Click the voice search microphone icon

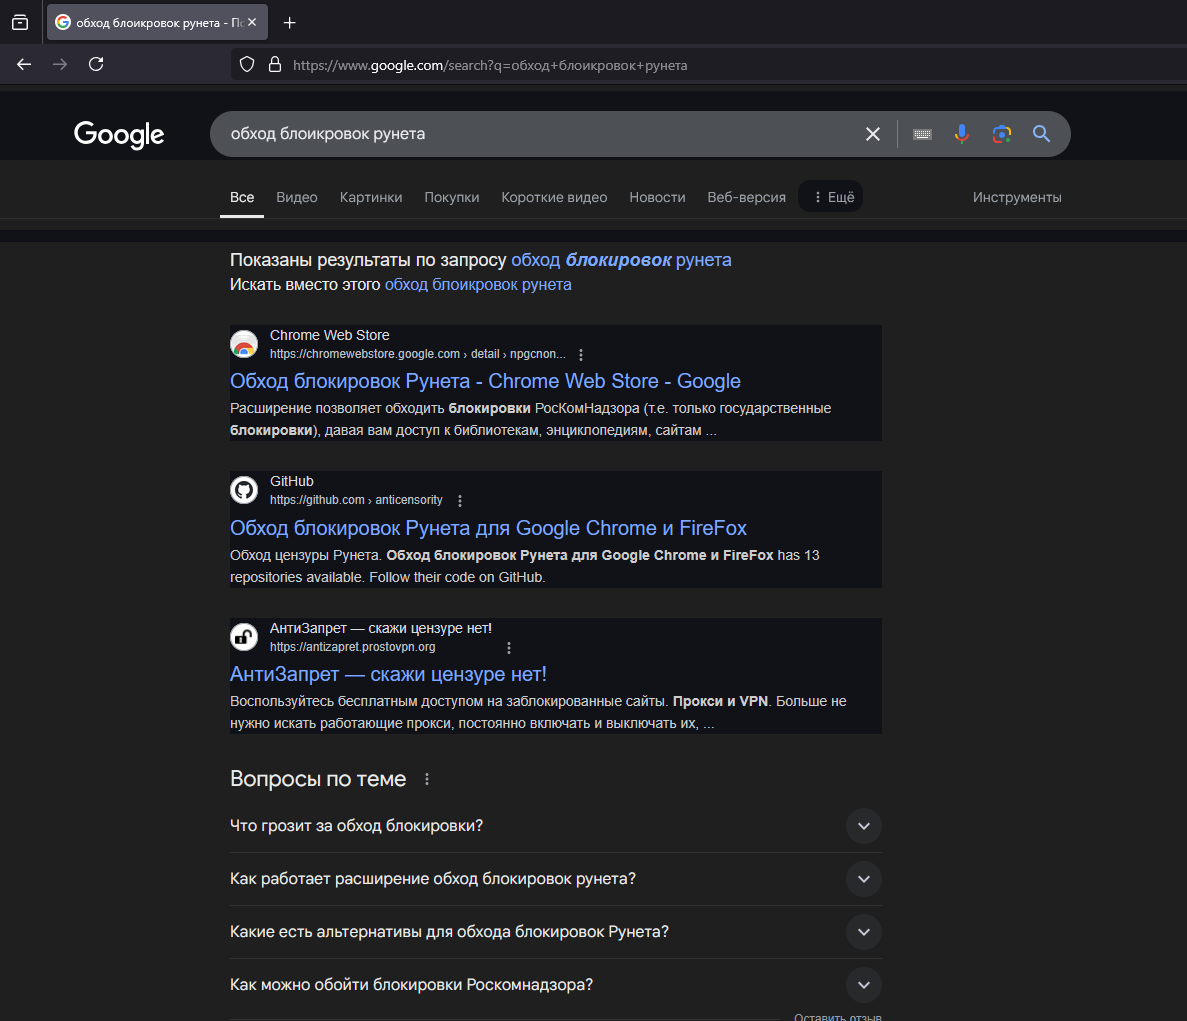point(961,134)
